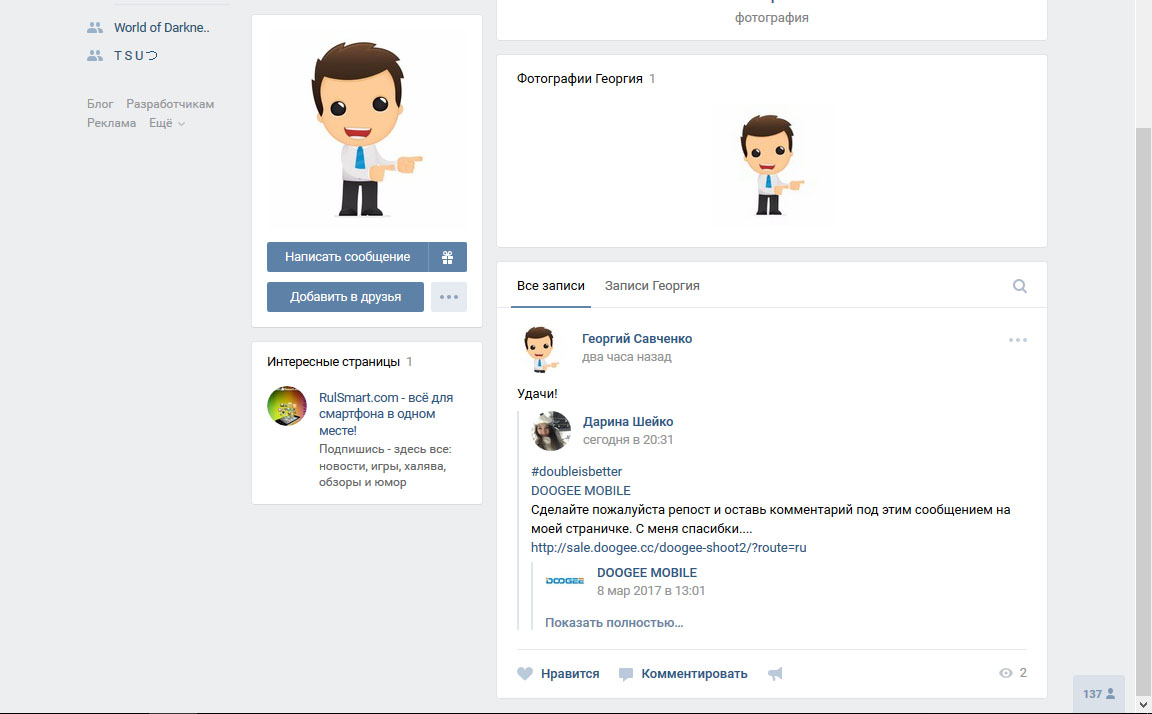Screen dimensions: 1152x714
Task: Open the three-dots menu beside Add friend
Action: [x=449, y=297]
